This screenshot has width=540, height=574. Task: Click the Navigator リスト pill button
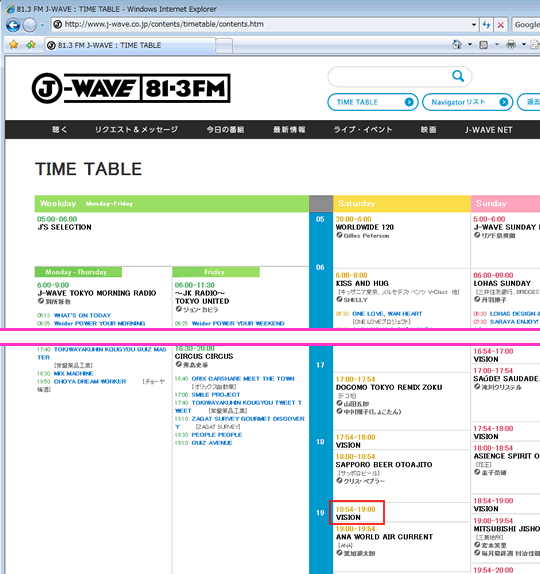coord(468,102)
